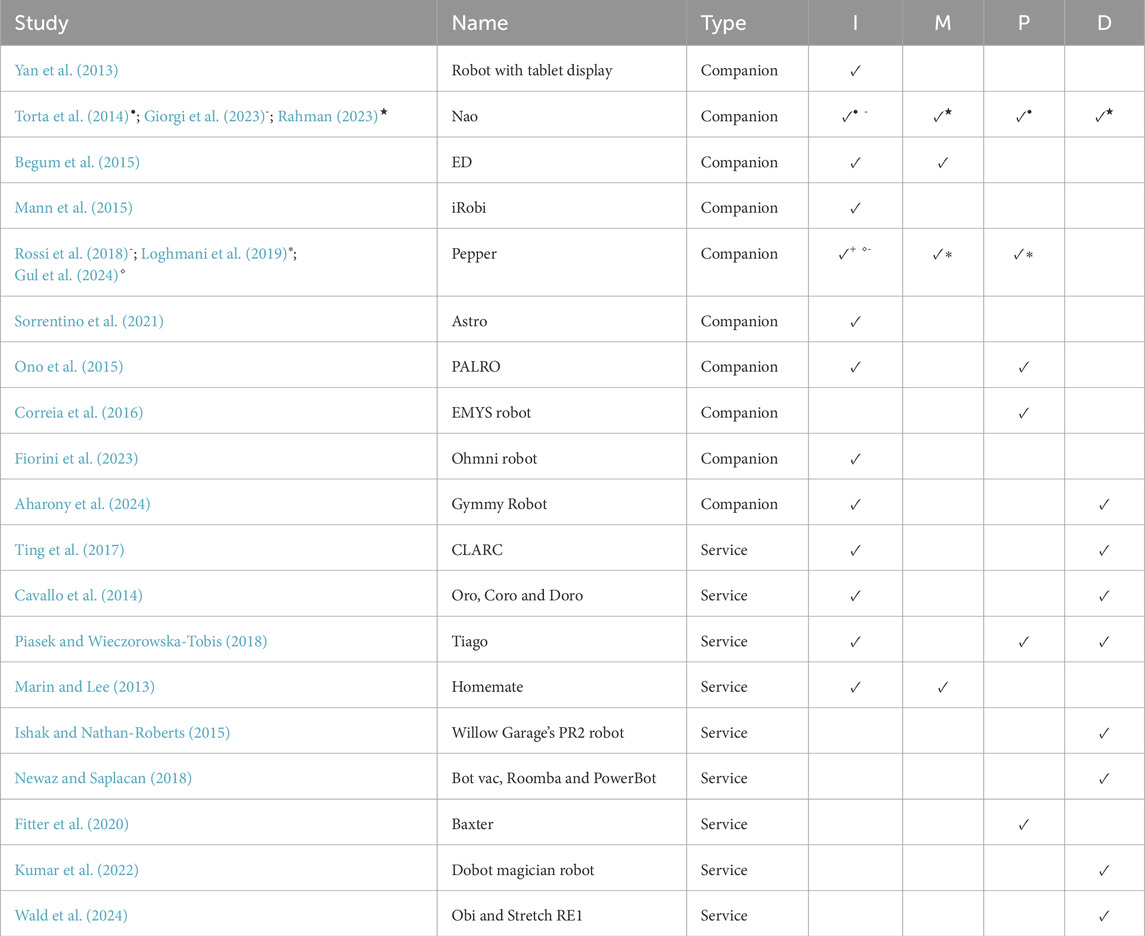Select the Willow Garage's PR2 robot cell
The image size is (1145, 936).
[538, 733]
